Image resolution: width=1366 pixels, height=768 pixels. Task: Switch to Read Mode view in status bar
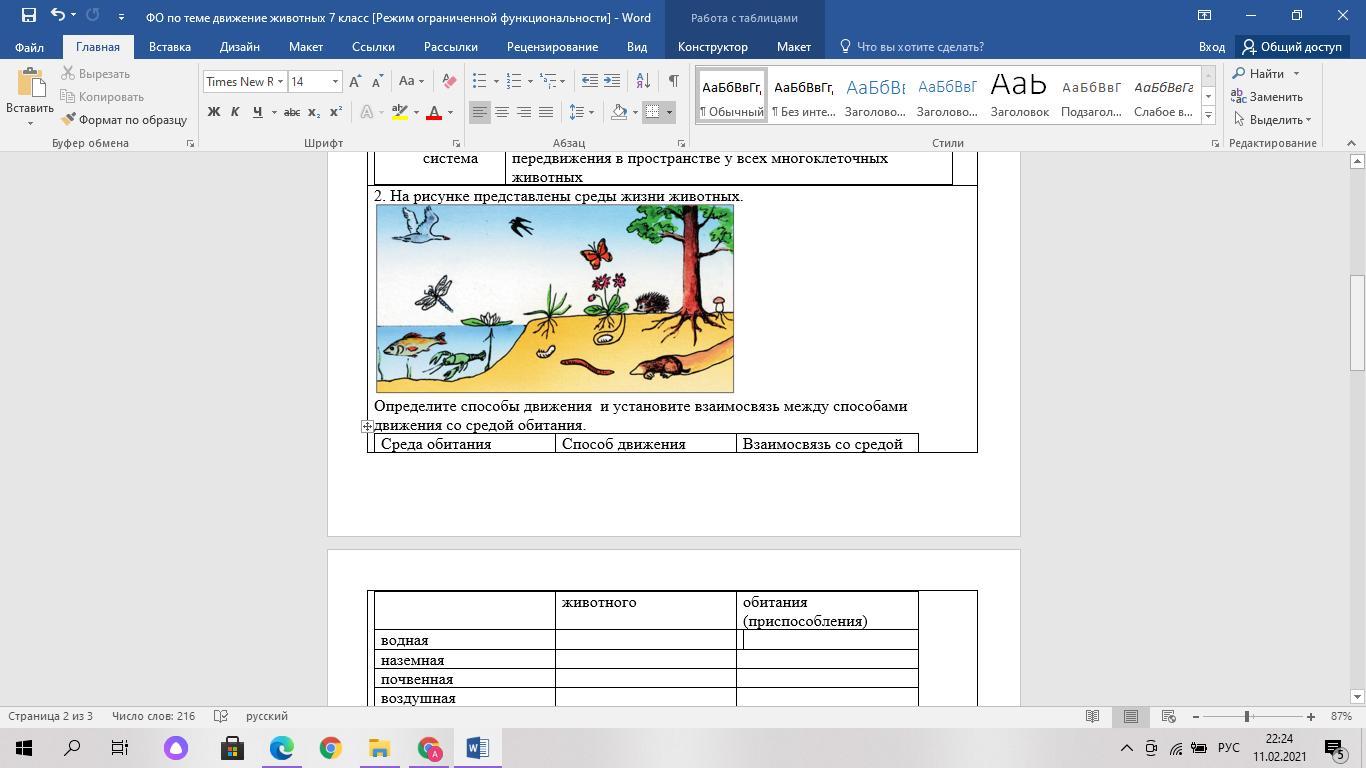click(x=1093, y=716)
